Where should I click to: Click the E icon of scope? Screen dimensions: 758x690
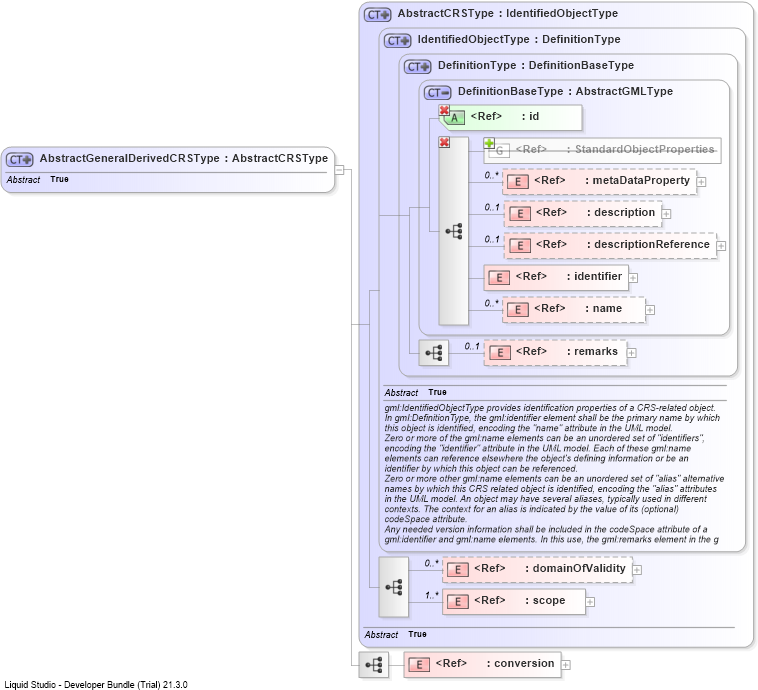[x=458, y=602]
